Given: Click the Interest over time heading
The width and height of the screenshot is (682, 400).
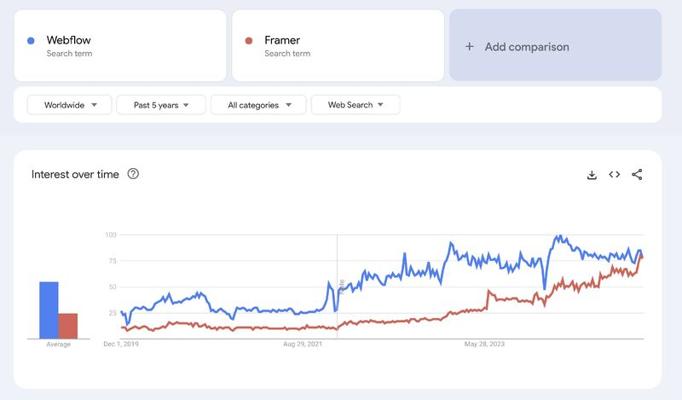Looking at the screenshot, I should coord(75,174).
